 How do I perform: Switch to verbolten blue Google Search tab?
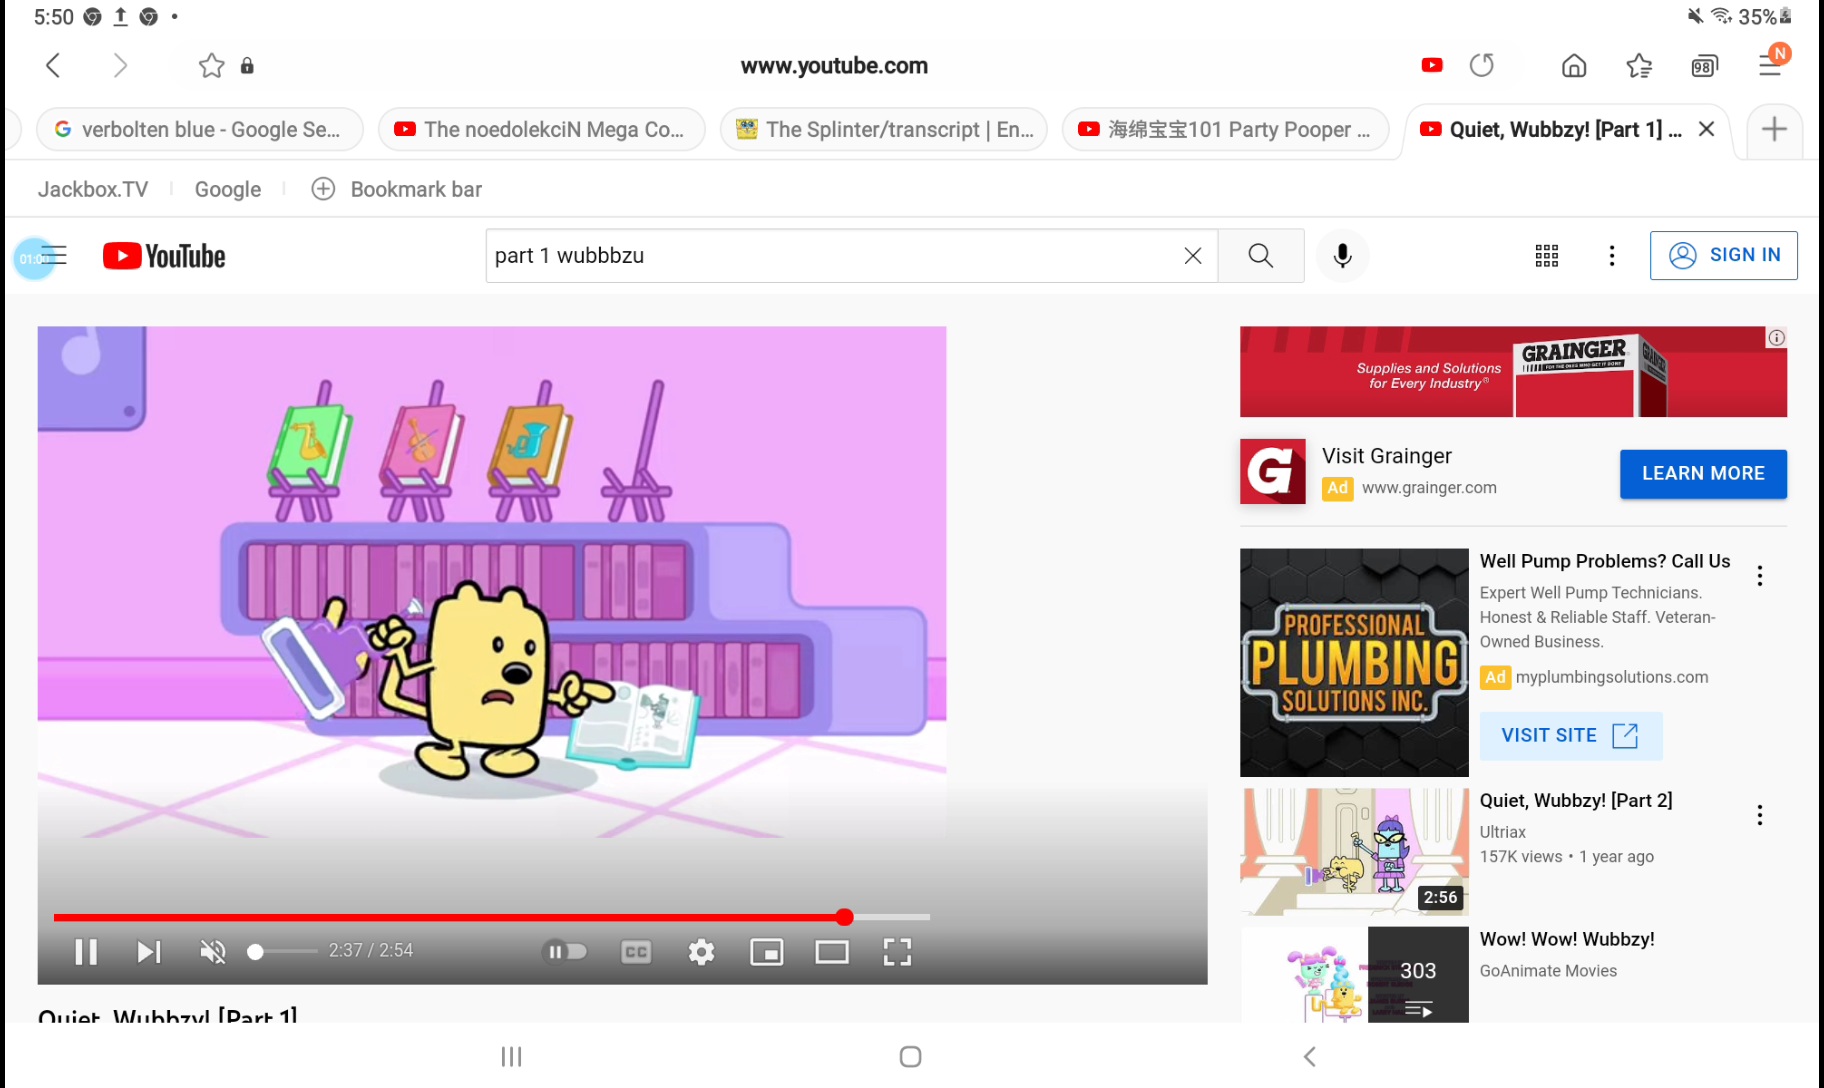[199, 129]
